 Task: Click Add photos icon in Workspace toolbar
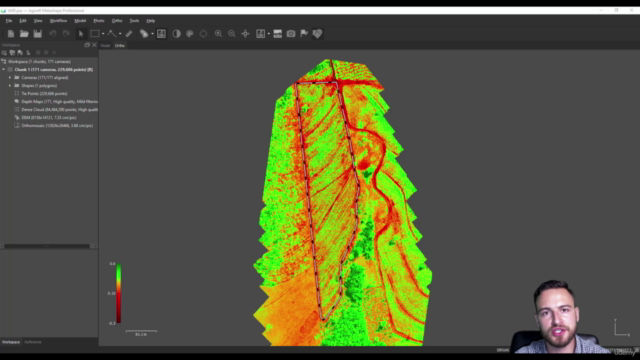point(12,53)
